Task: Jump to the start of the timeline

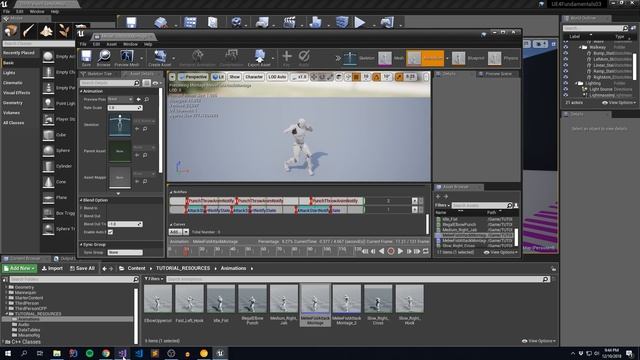Action: point(365,251)
